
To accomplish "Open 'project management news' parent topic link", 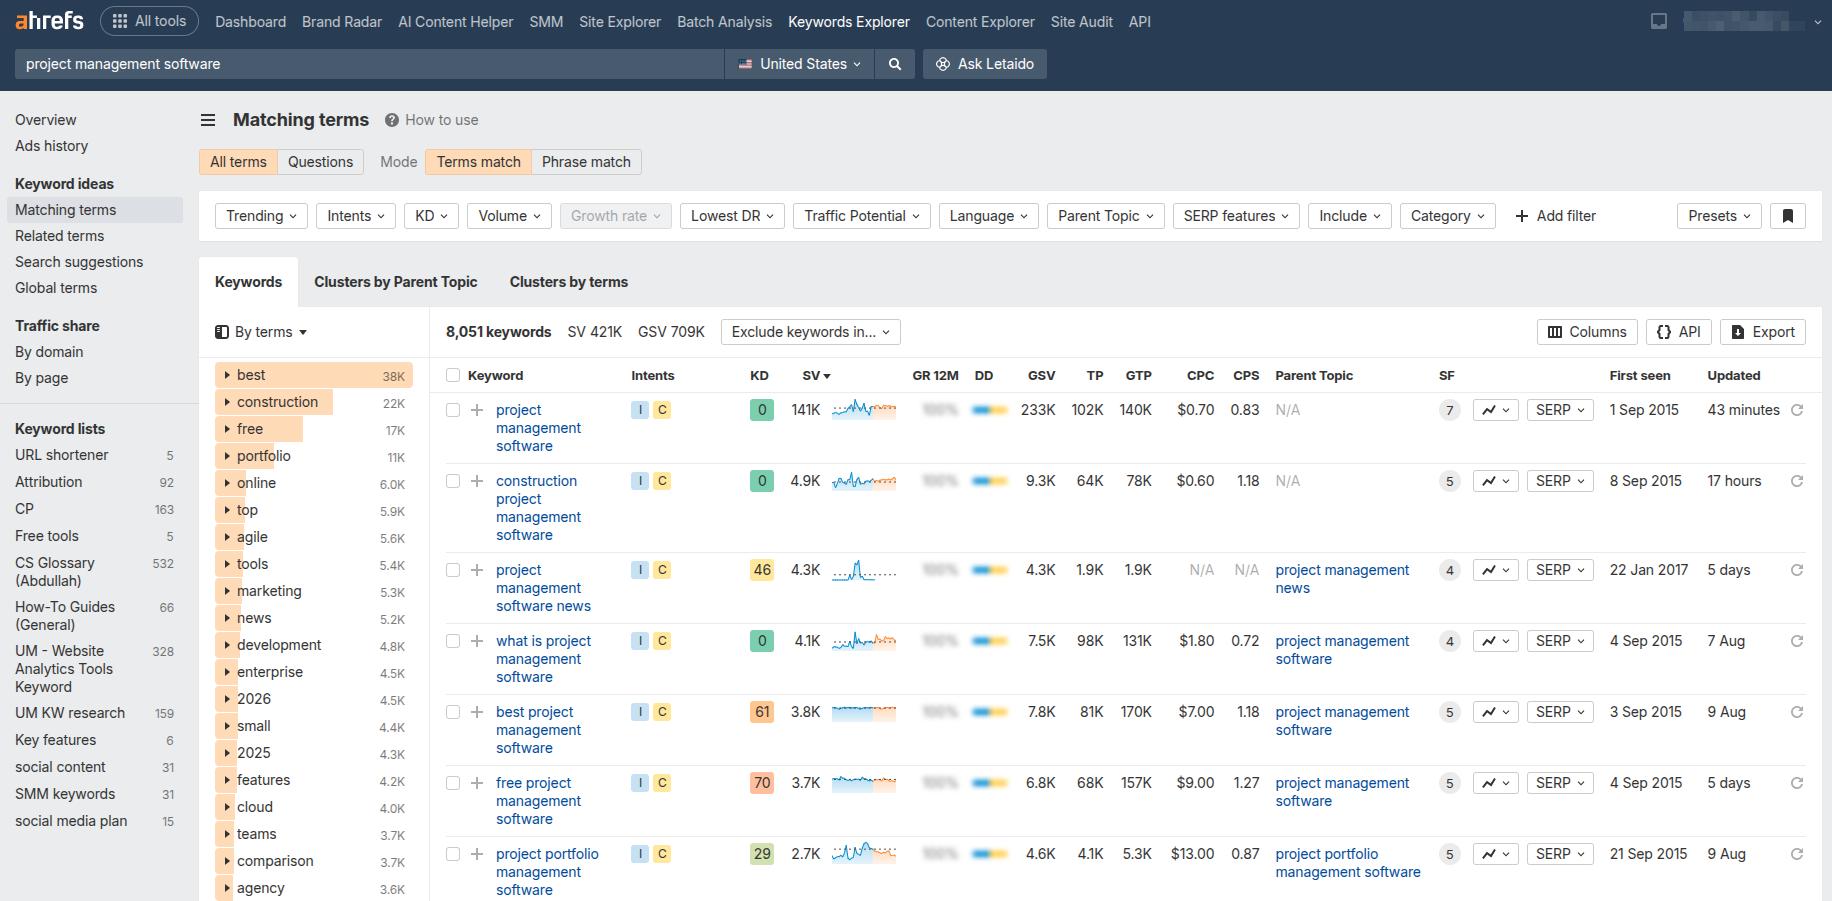I will pyautogui.click(x=1342, y=579).
